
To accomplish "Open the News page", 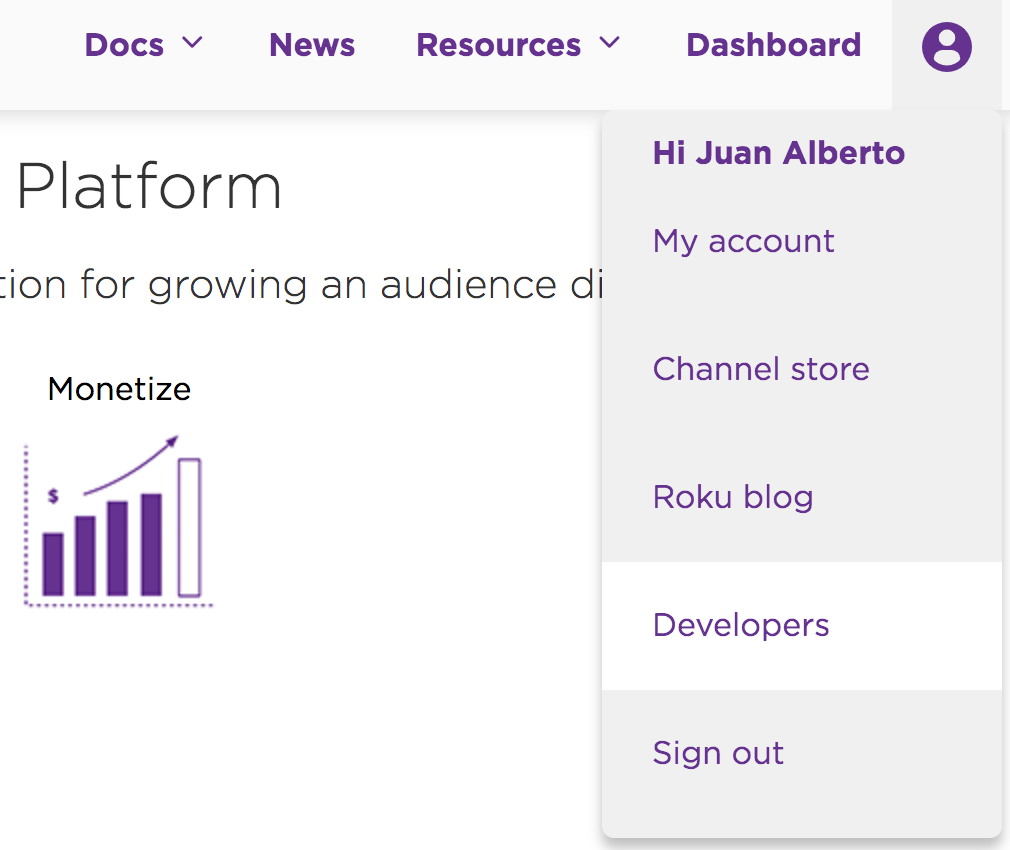I will click(312, 45).
